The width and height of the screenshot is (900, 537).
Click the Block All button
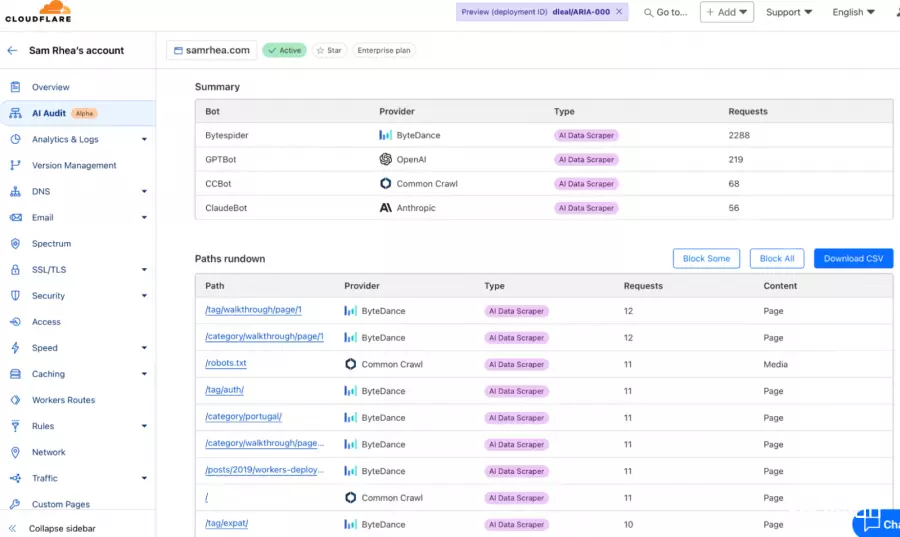[x=777, y=259]
